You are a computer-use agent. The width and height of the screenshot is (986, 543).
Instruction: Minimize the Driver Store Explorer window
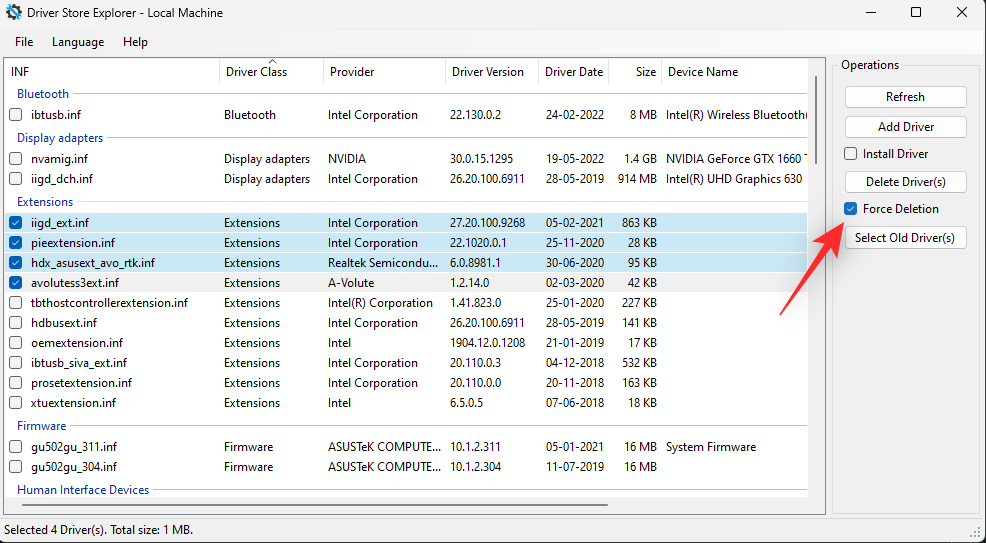871,13
